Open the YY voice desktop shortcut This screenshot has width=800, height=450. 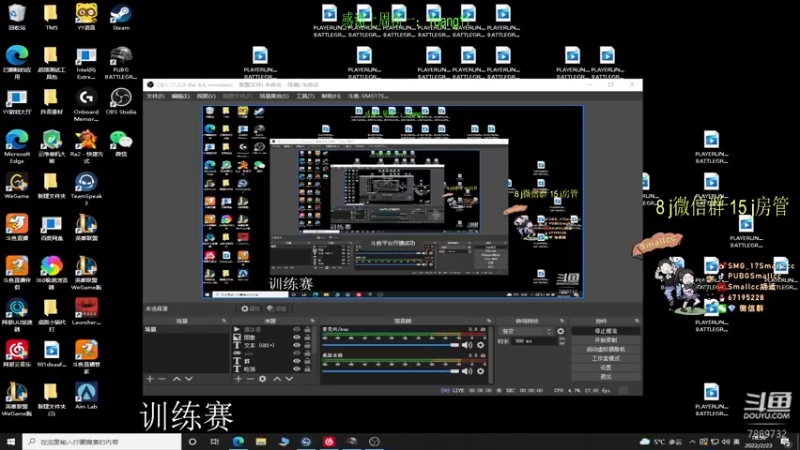point(86,17)
